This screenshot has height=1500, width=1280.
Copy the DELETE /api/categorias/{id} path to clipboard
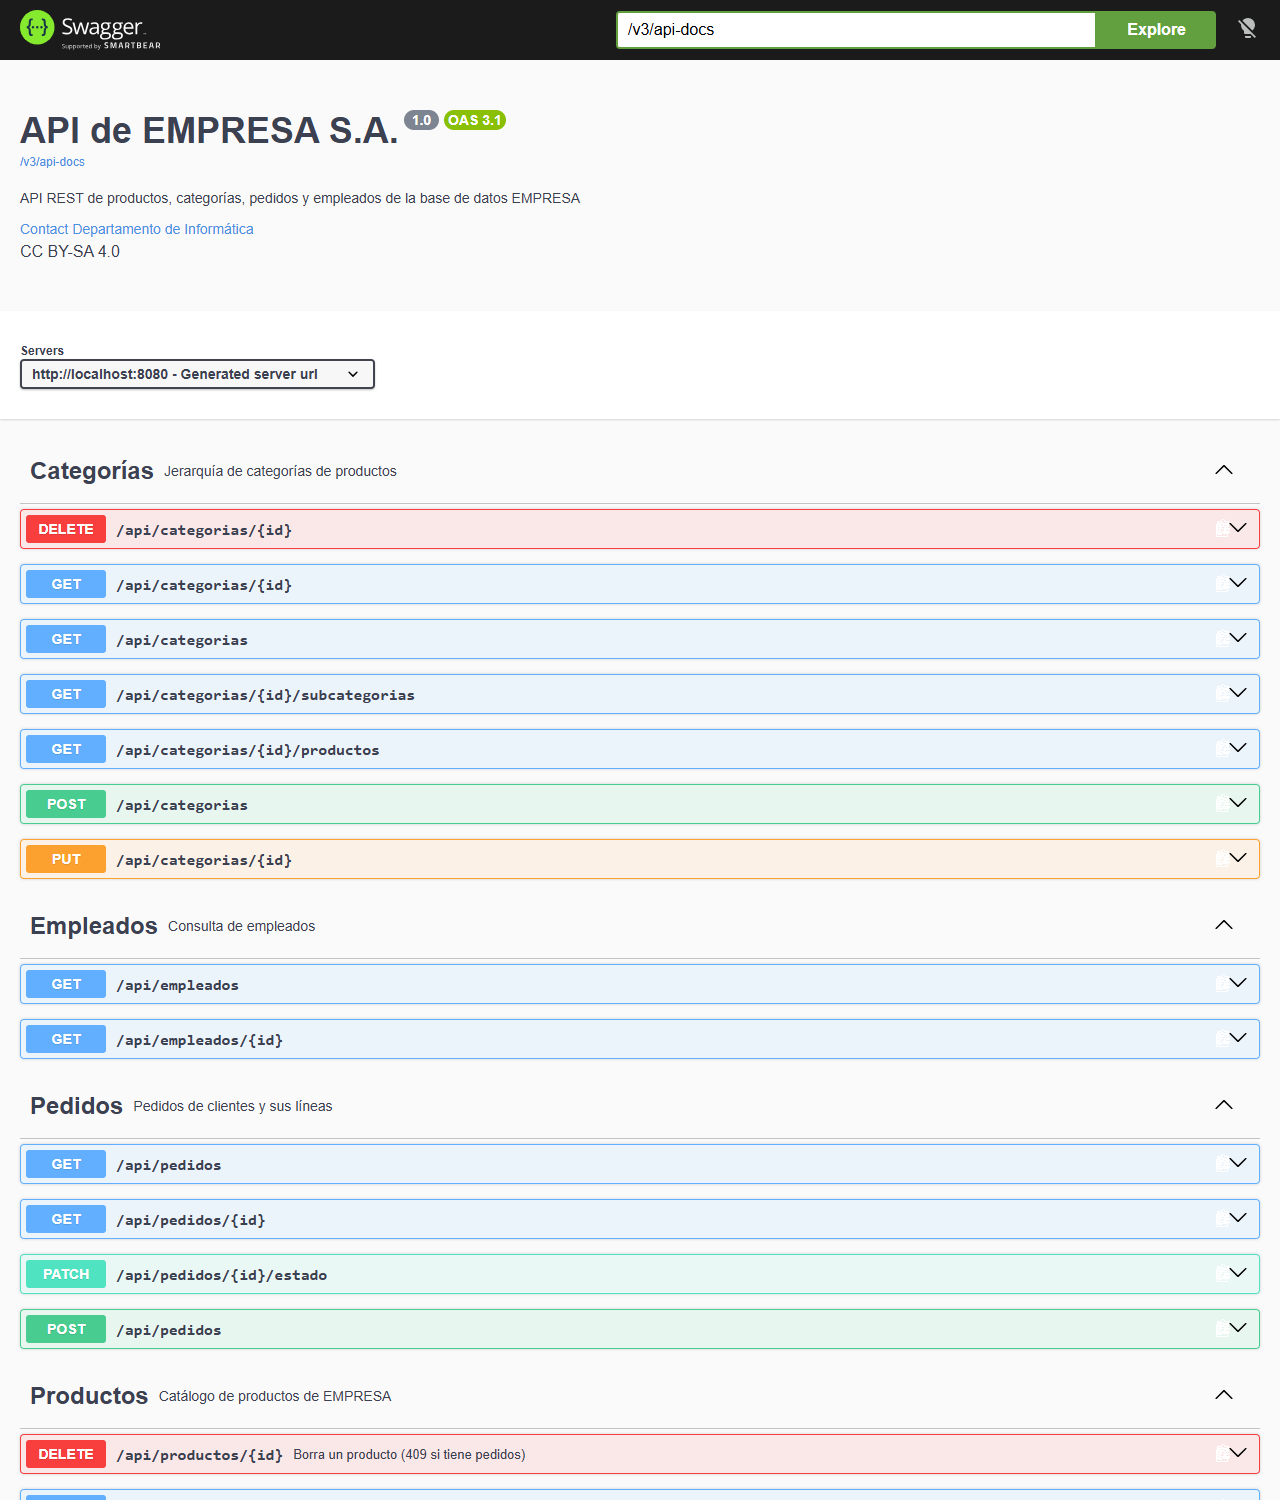[x=1222, y=529]
